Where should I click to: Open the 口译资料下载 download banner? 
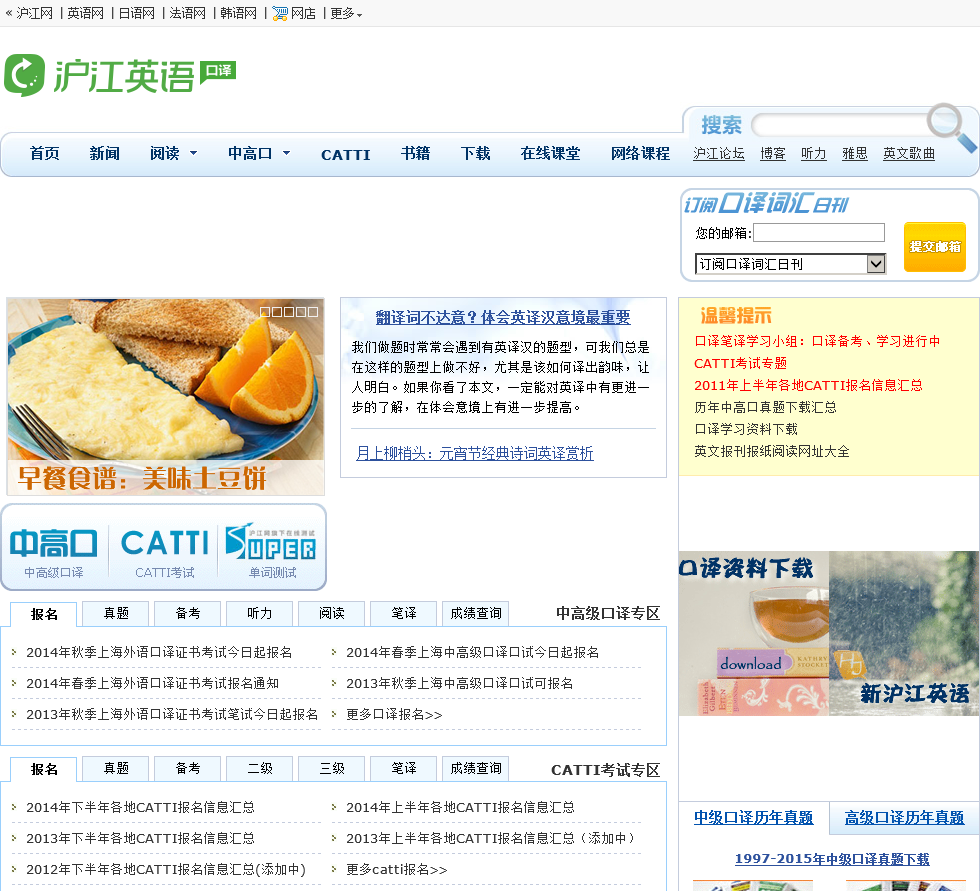[x=754, y=633]
